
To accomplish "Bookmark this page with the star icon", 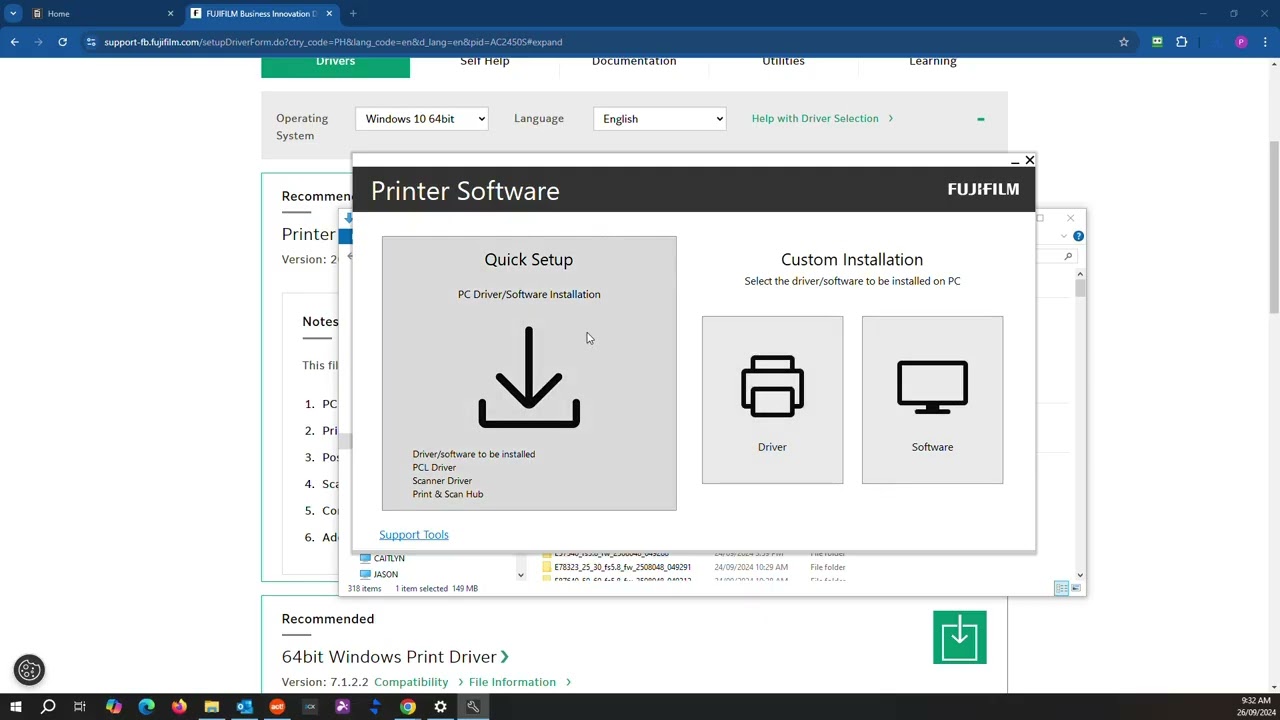I will click(1124, 42).
